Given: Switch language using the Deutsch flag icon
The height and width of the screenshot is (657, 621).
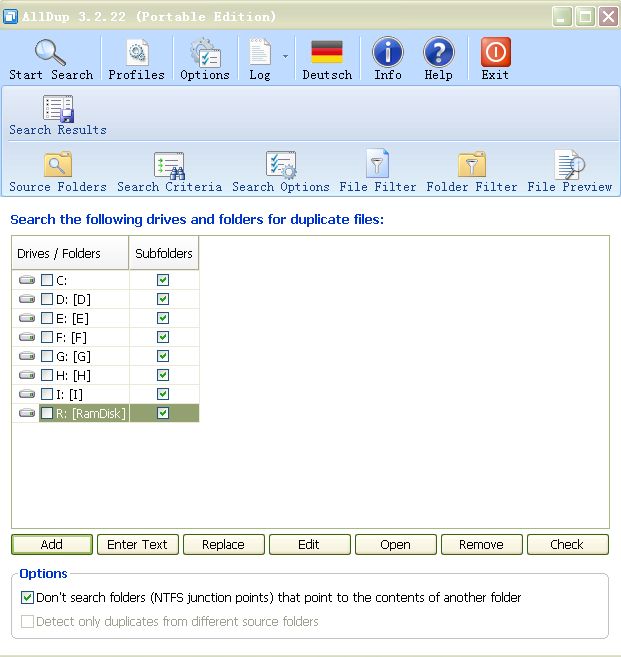Looking at the screenshot, I should [327, 53].
